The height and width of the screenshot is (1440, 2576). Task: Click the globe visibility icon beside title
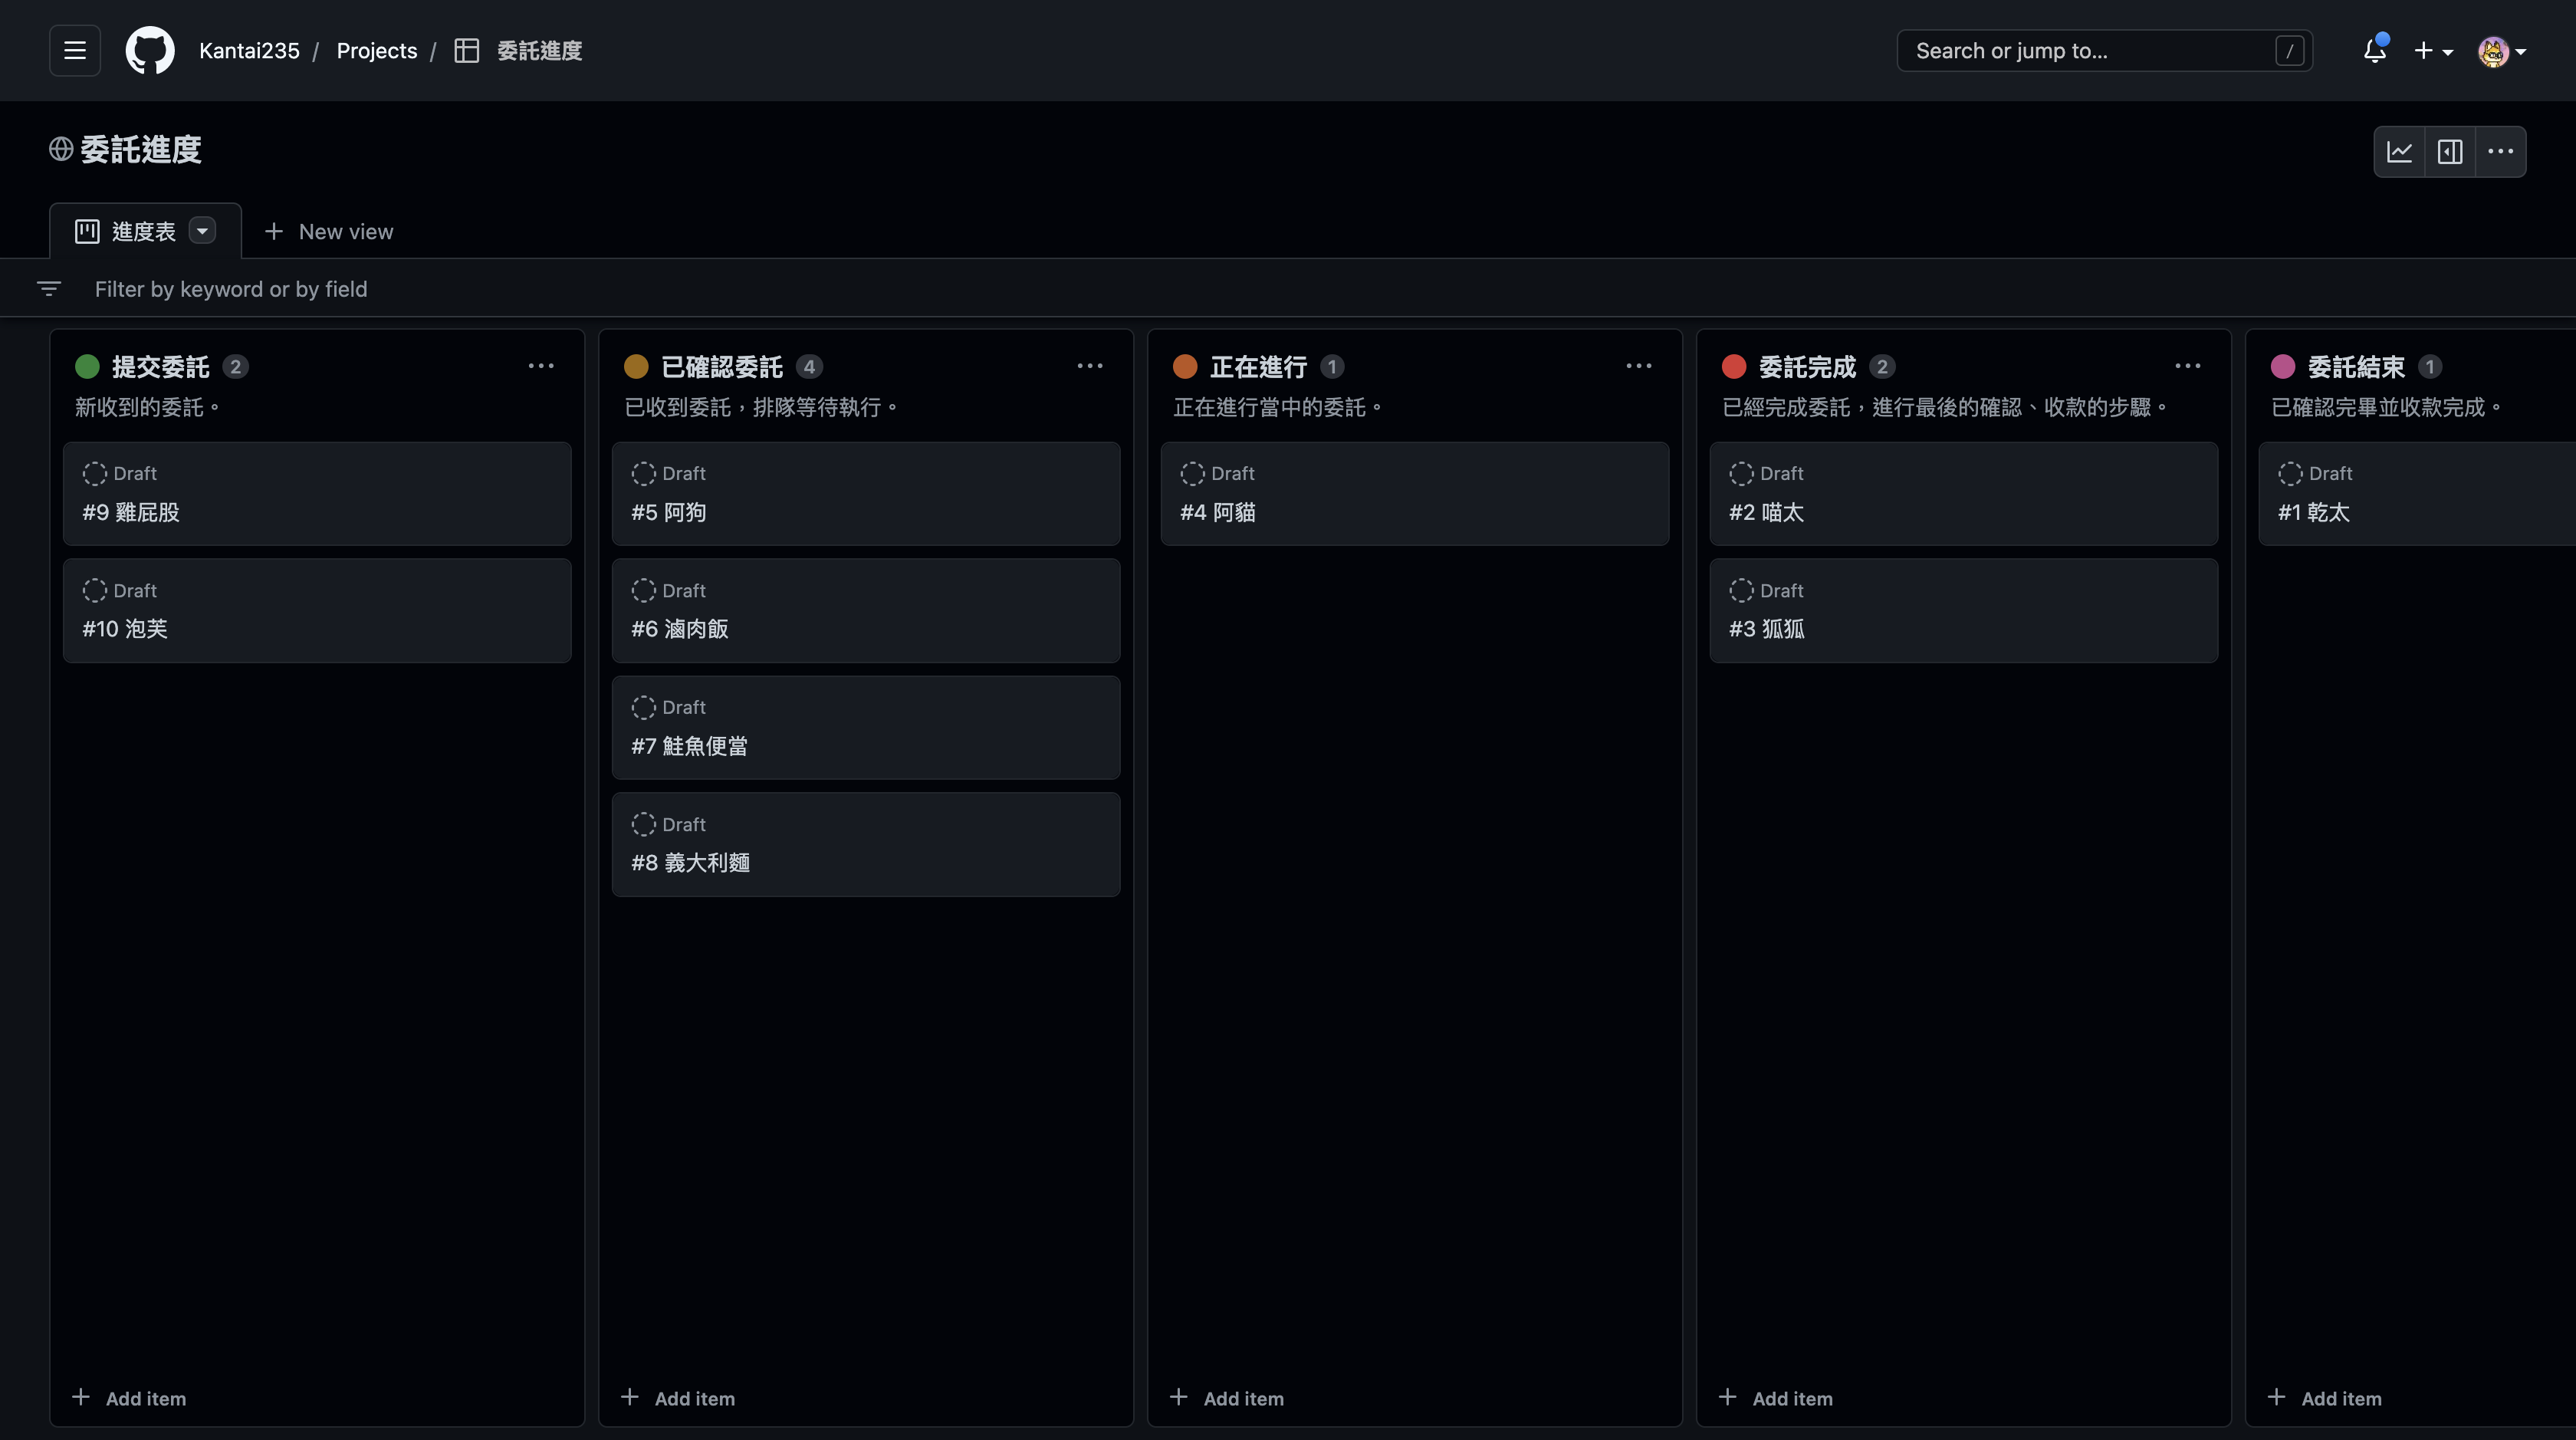click(x=61, y=149)
